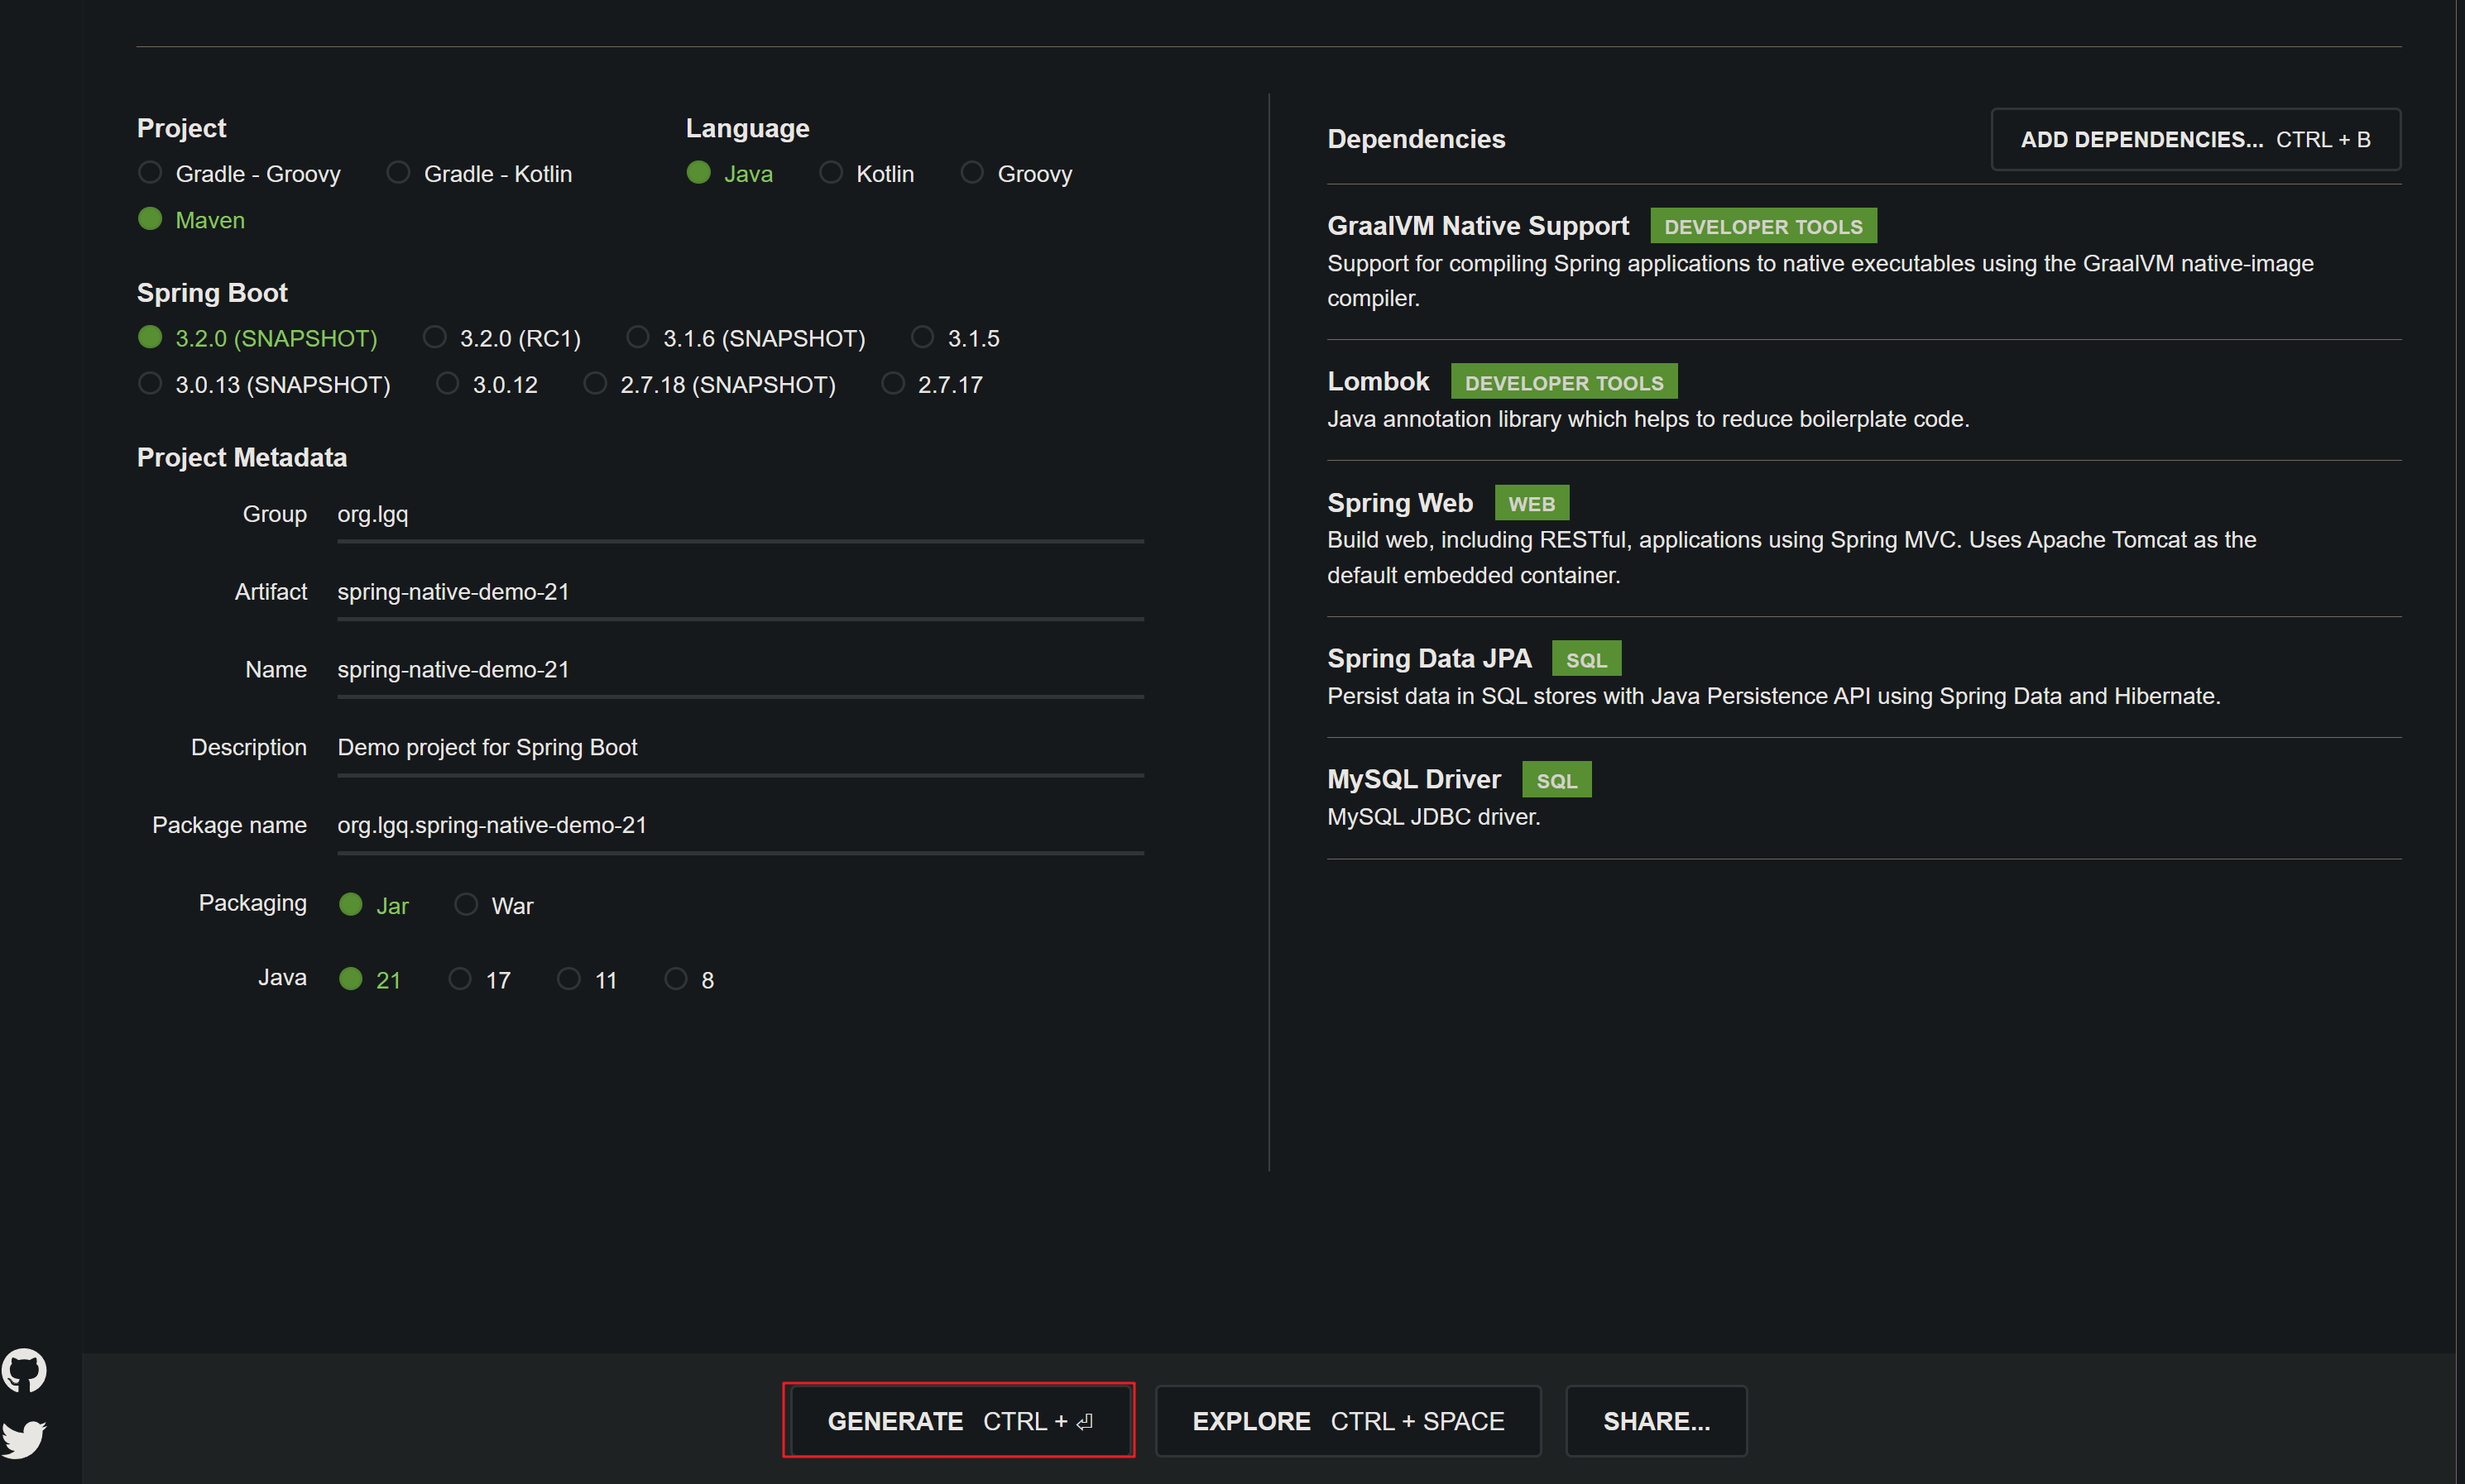Screen dimensions: 2465x1484
Task: Select Maven project type
Action: coord(192,220)
